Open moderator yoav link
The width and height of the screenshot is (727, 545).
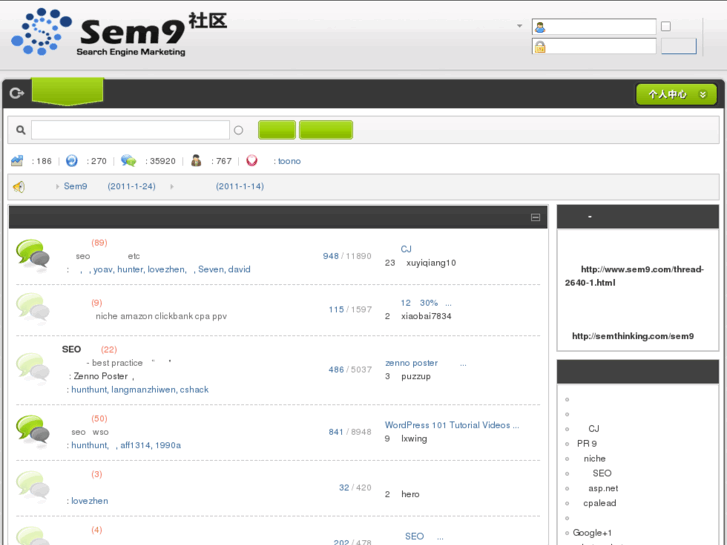pyautogui.click(x=102, y=269)
